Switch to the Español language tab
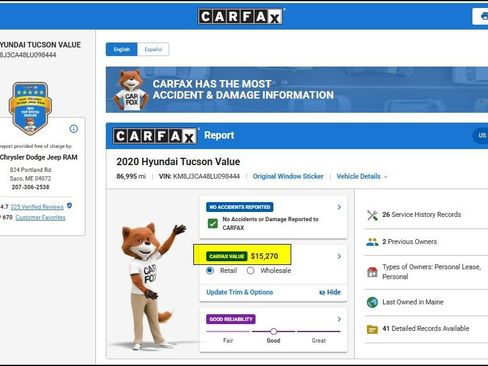The image size is (488, 366). click(153, 49)
